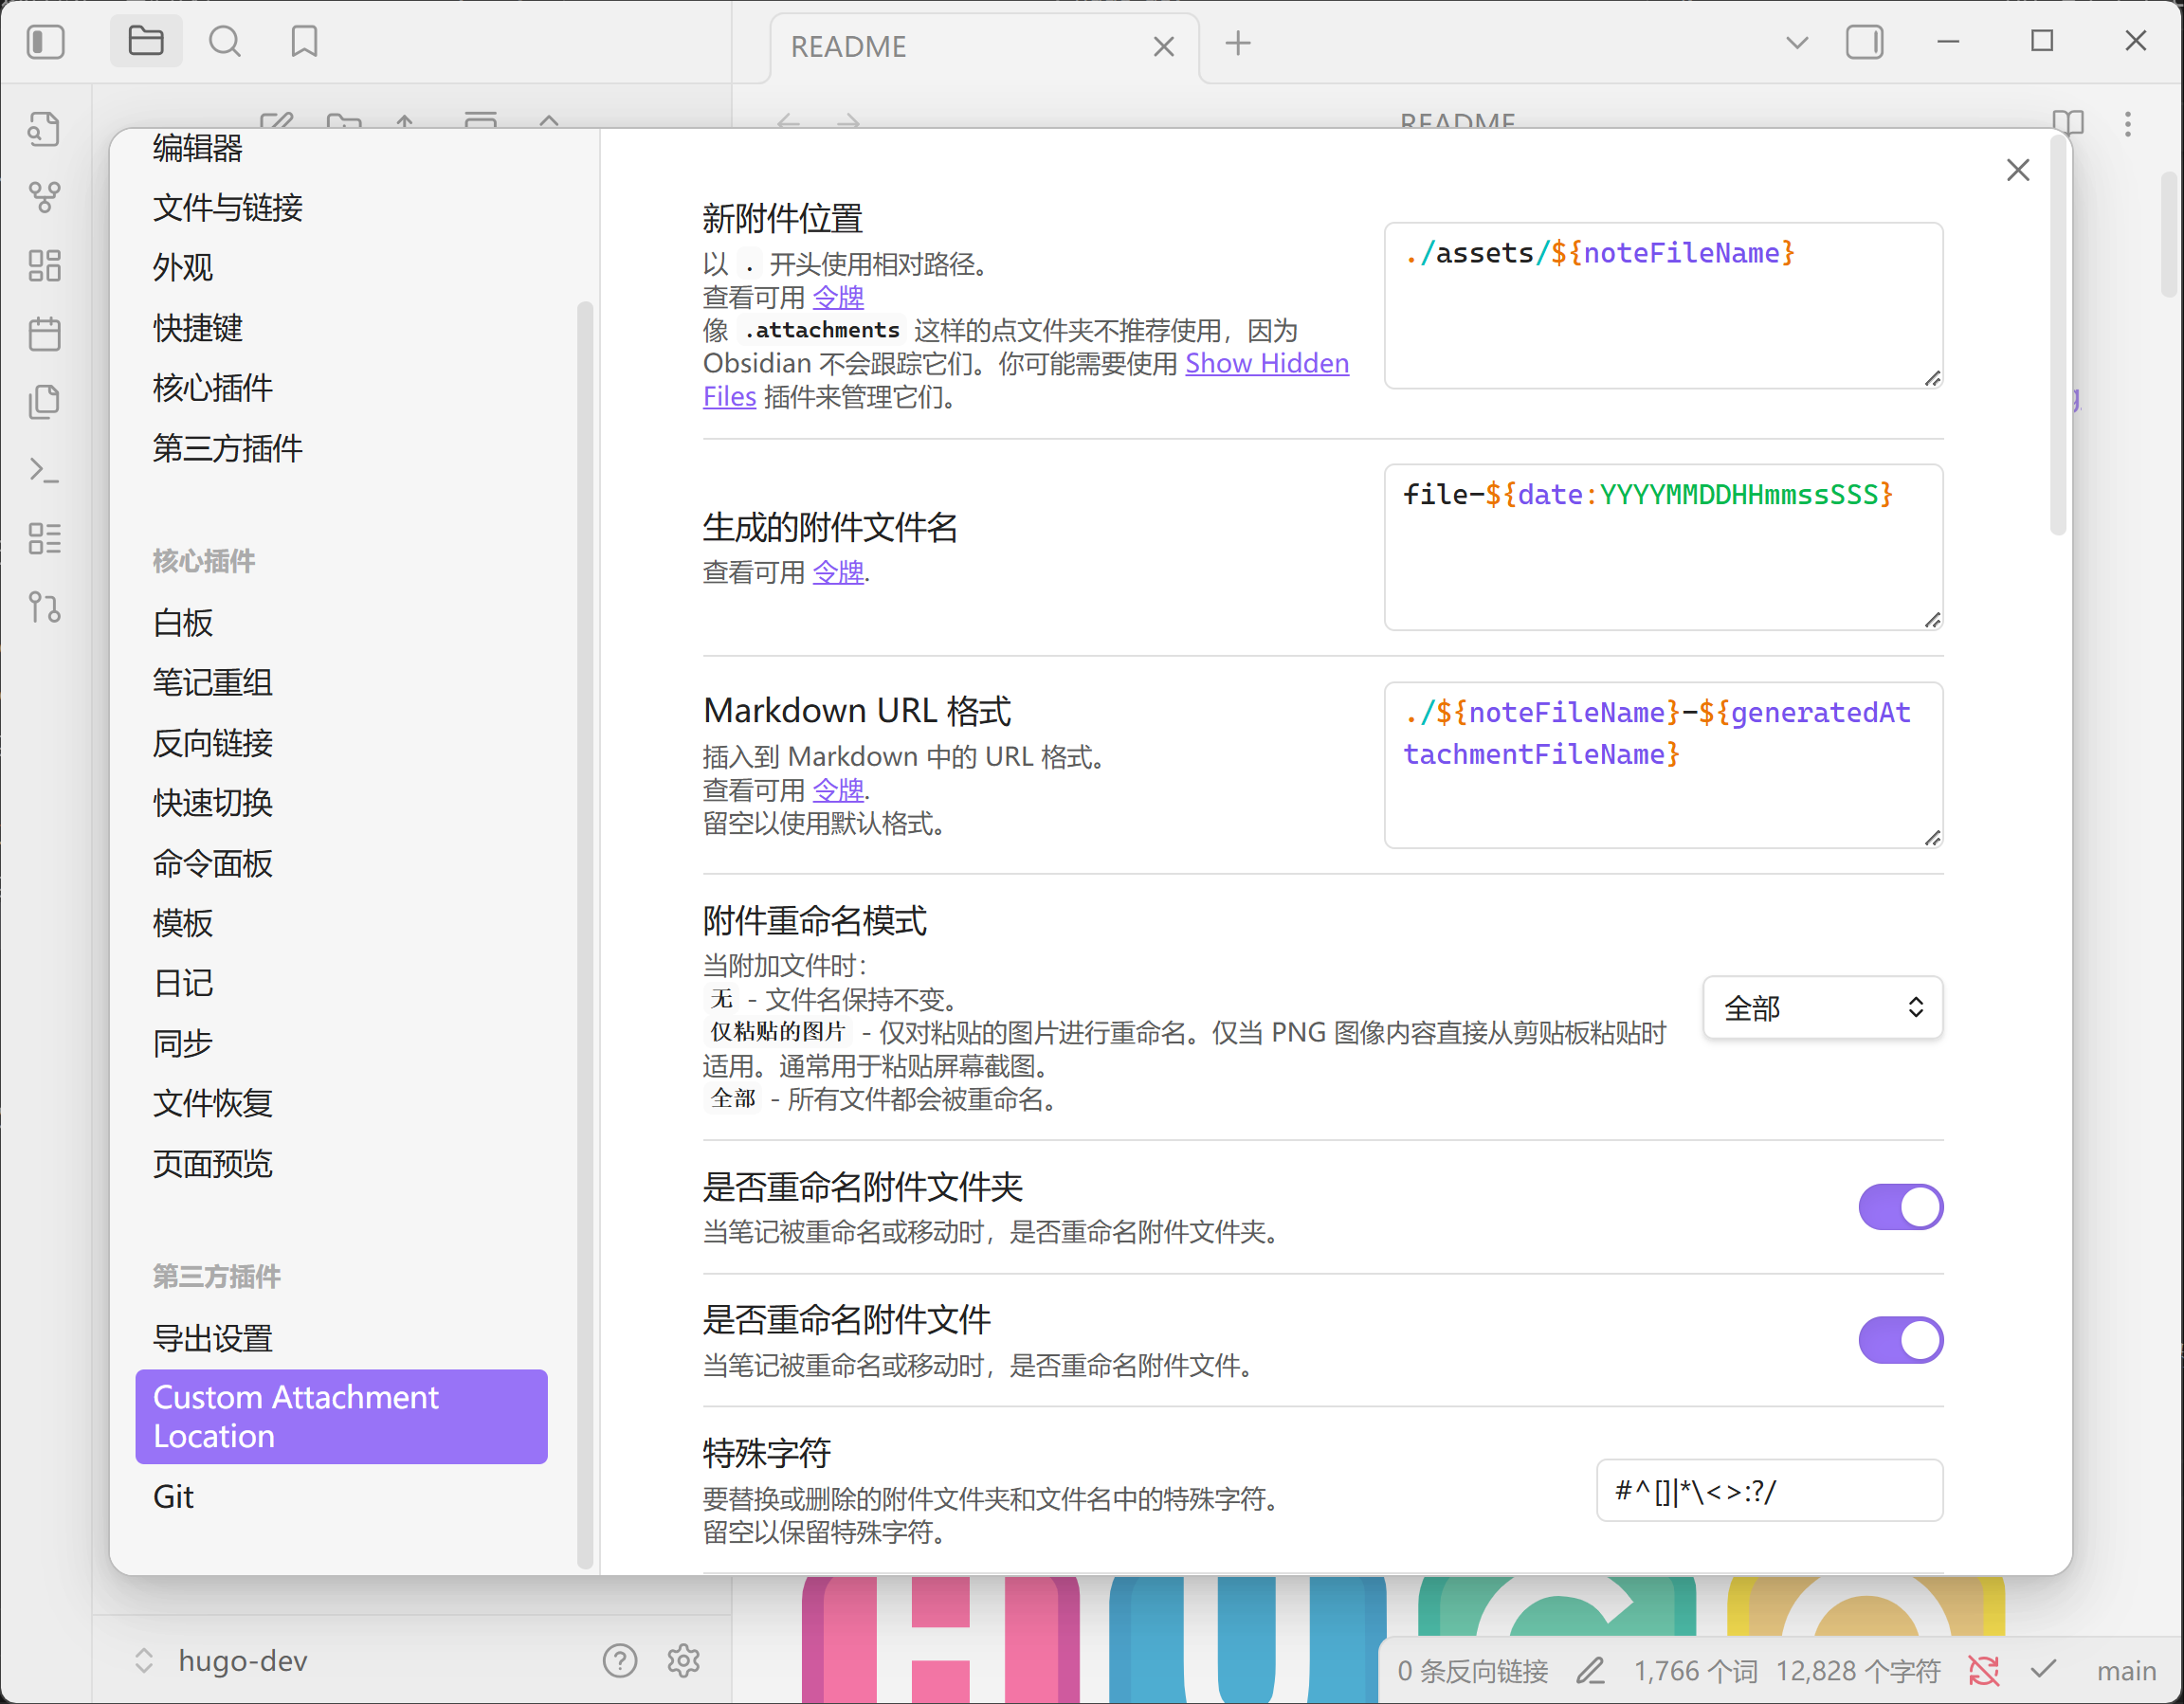
Task: Open the terminal icon in the left ribbon
Action: pyautogui.click(x=46, y=468)
